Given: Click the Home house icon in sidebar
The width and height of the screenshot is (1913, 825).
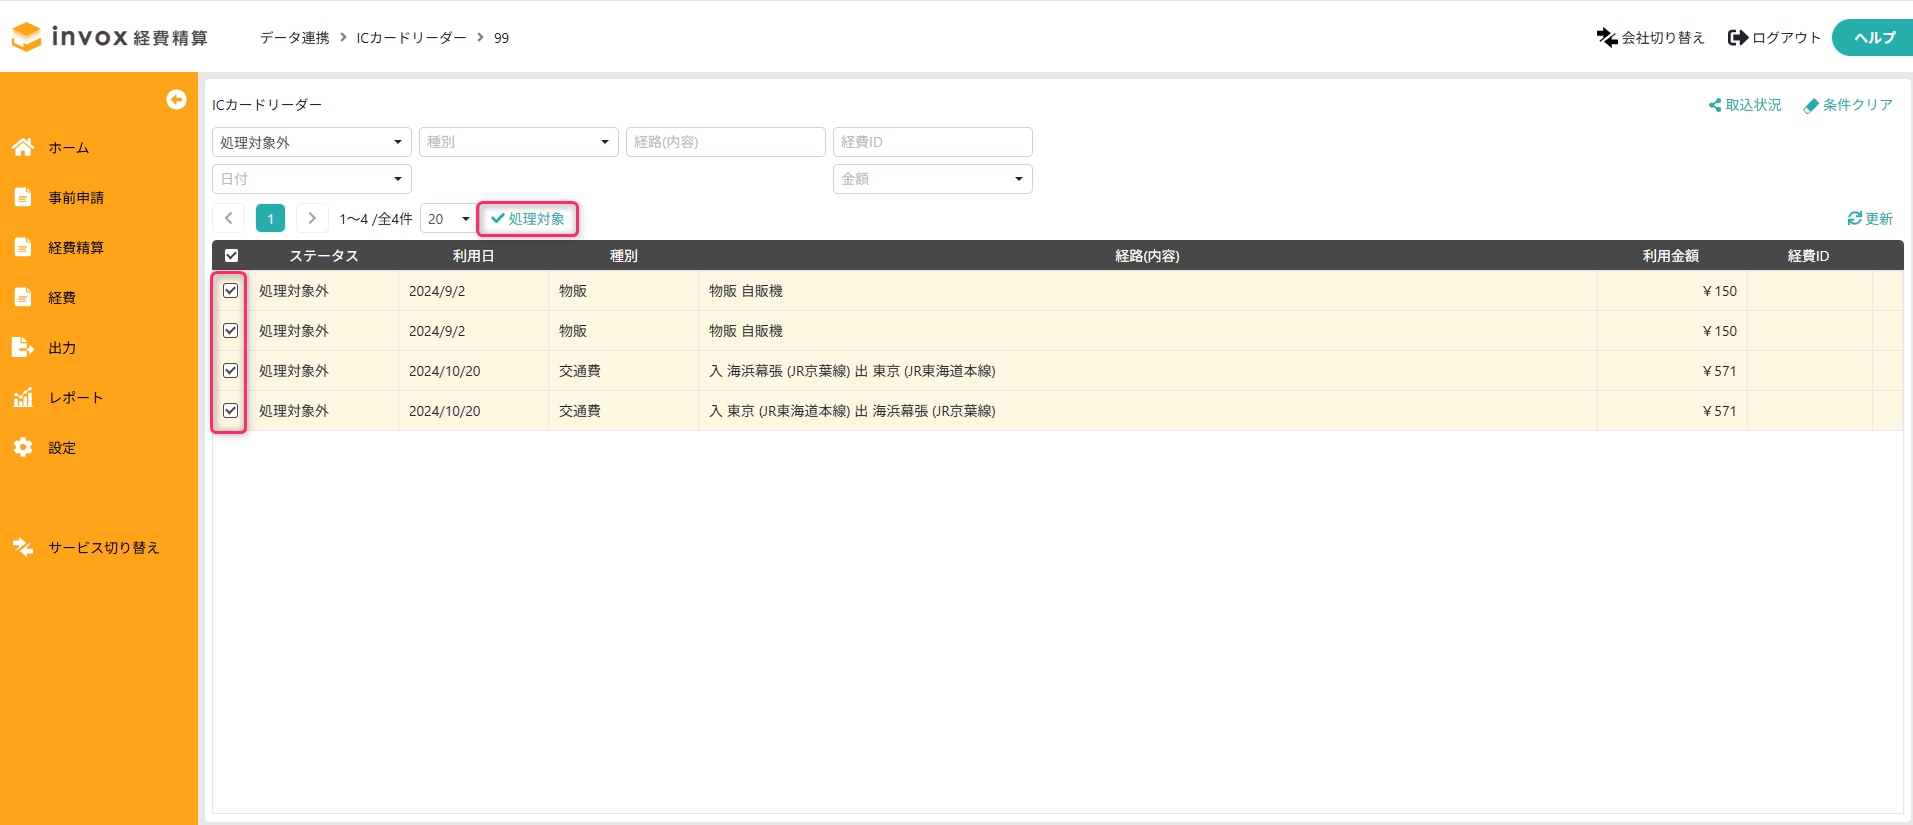Looking at the screenshot, I should click(23, 147).
